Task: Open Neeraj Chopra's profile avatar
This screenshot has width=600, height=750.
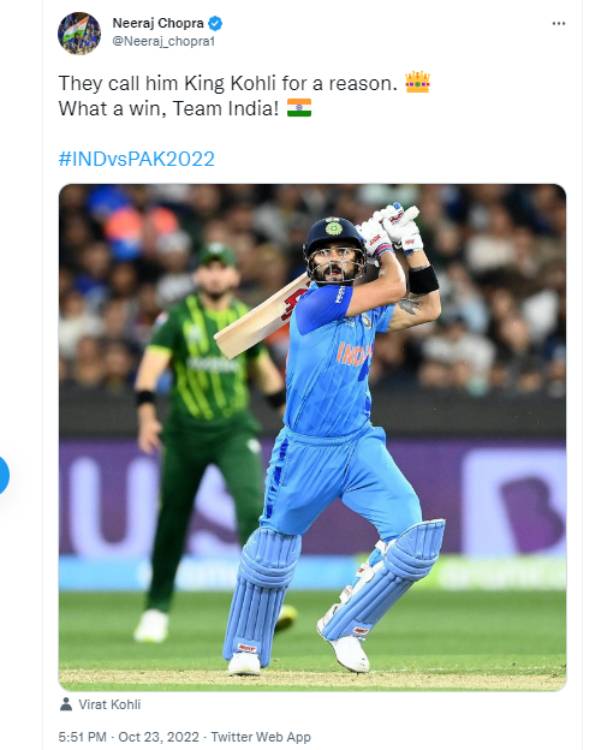Action: 78,33
